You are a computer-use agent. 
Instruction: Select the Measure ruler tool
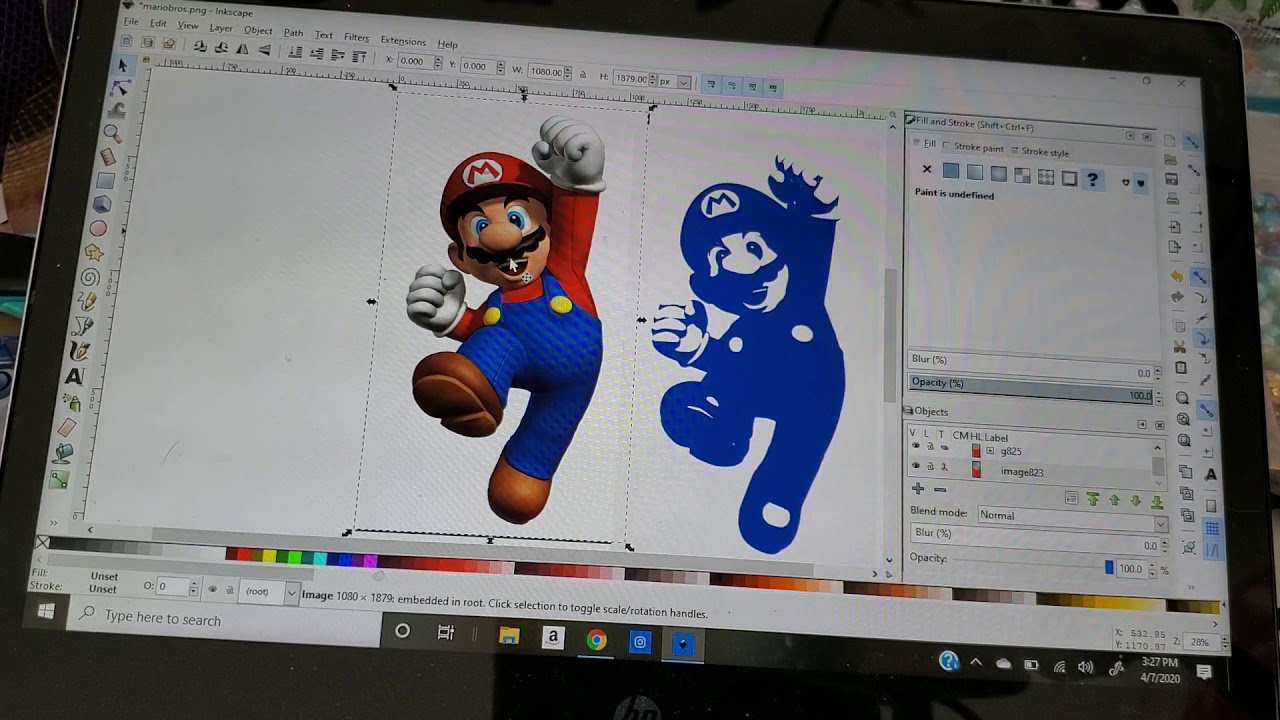[108, 157]
